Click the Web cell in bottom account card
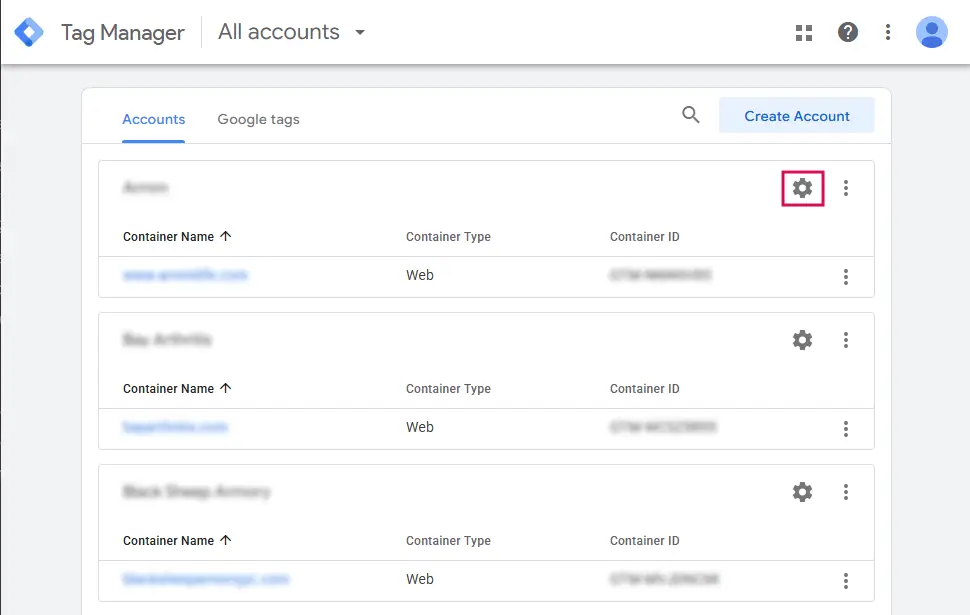Screen dimensions: 970x615 point(419,579)
